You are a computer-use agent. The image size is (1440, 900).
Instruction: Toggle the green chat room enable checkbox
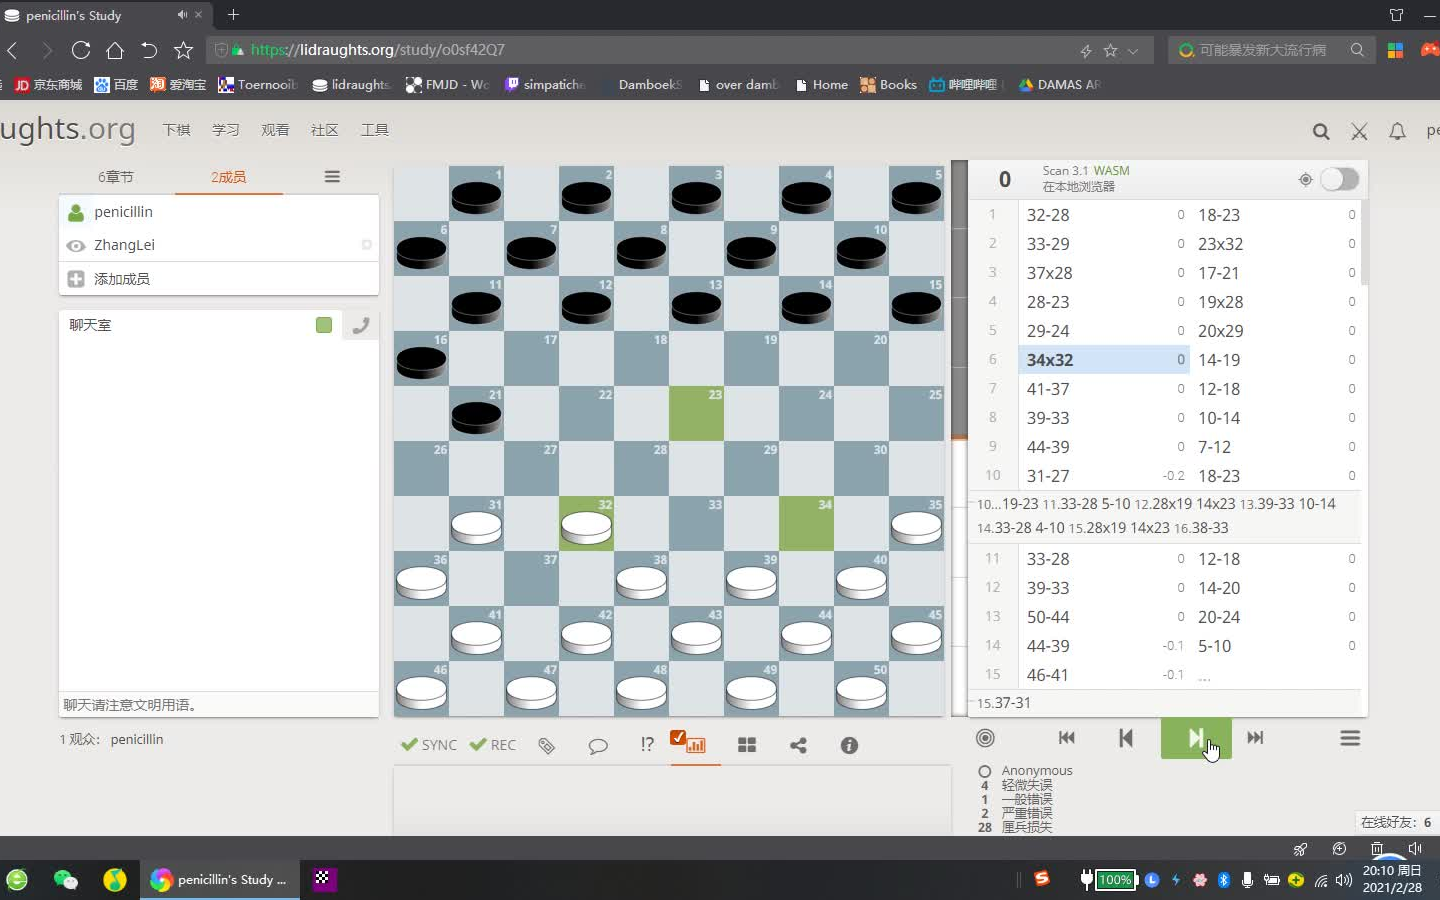pos(323,325)
